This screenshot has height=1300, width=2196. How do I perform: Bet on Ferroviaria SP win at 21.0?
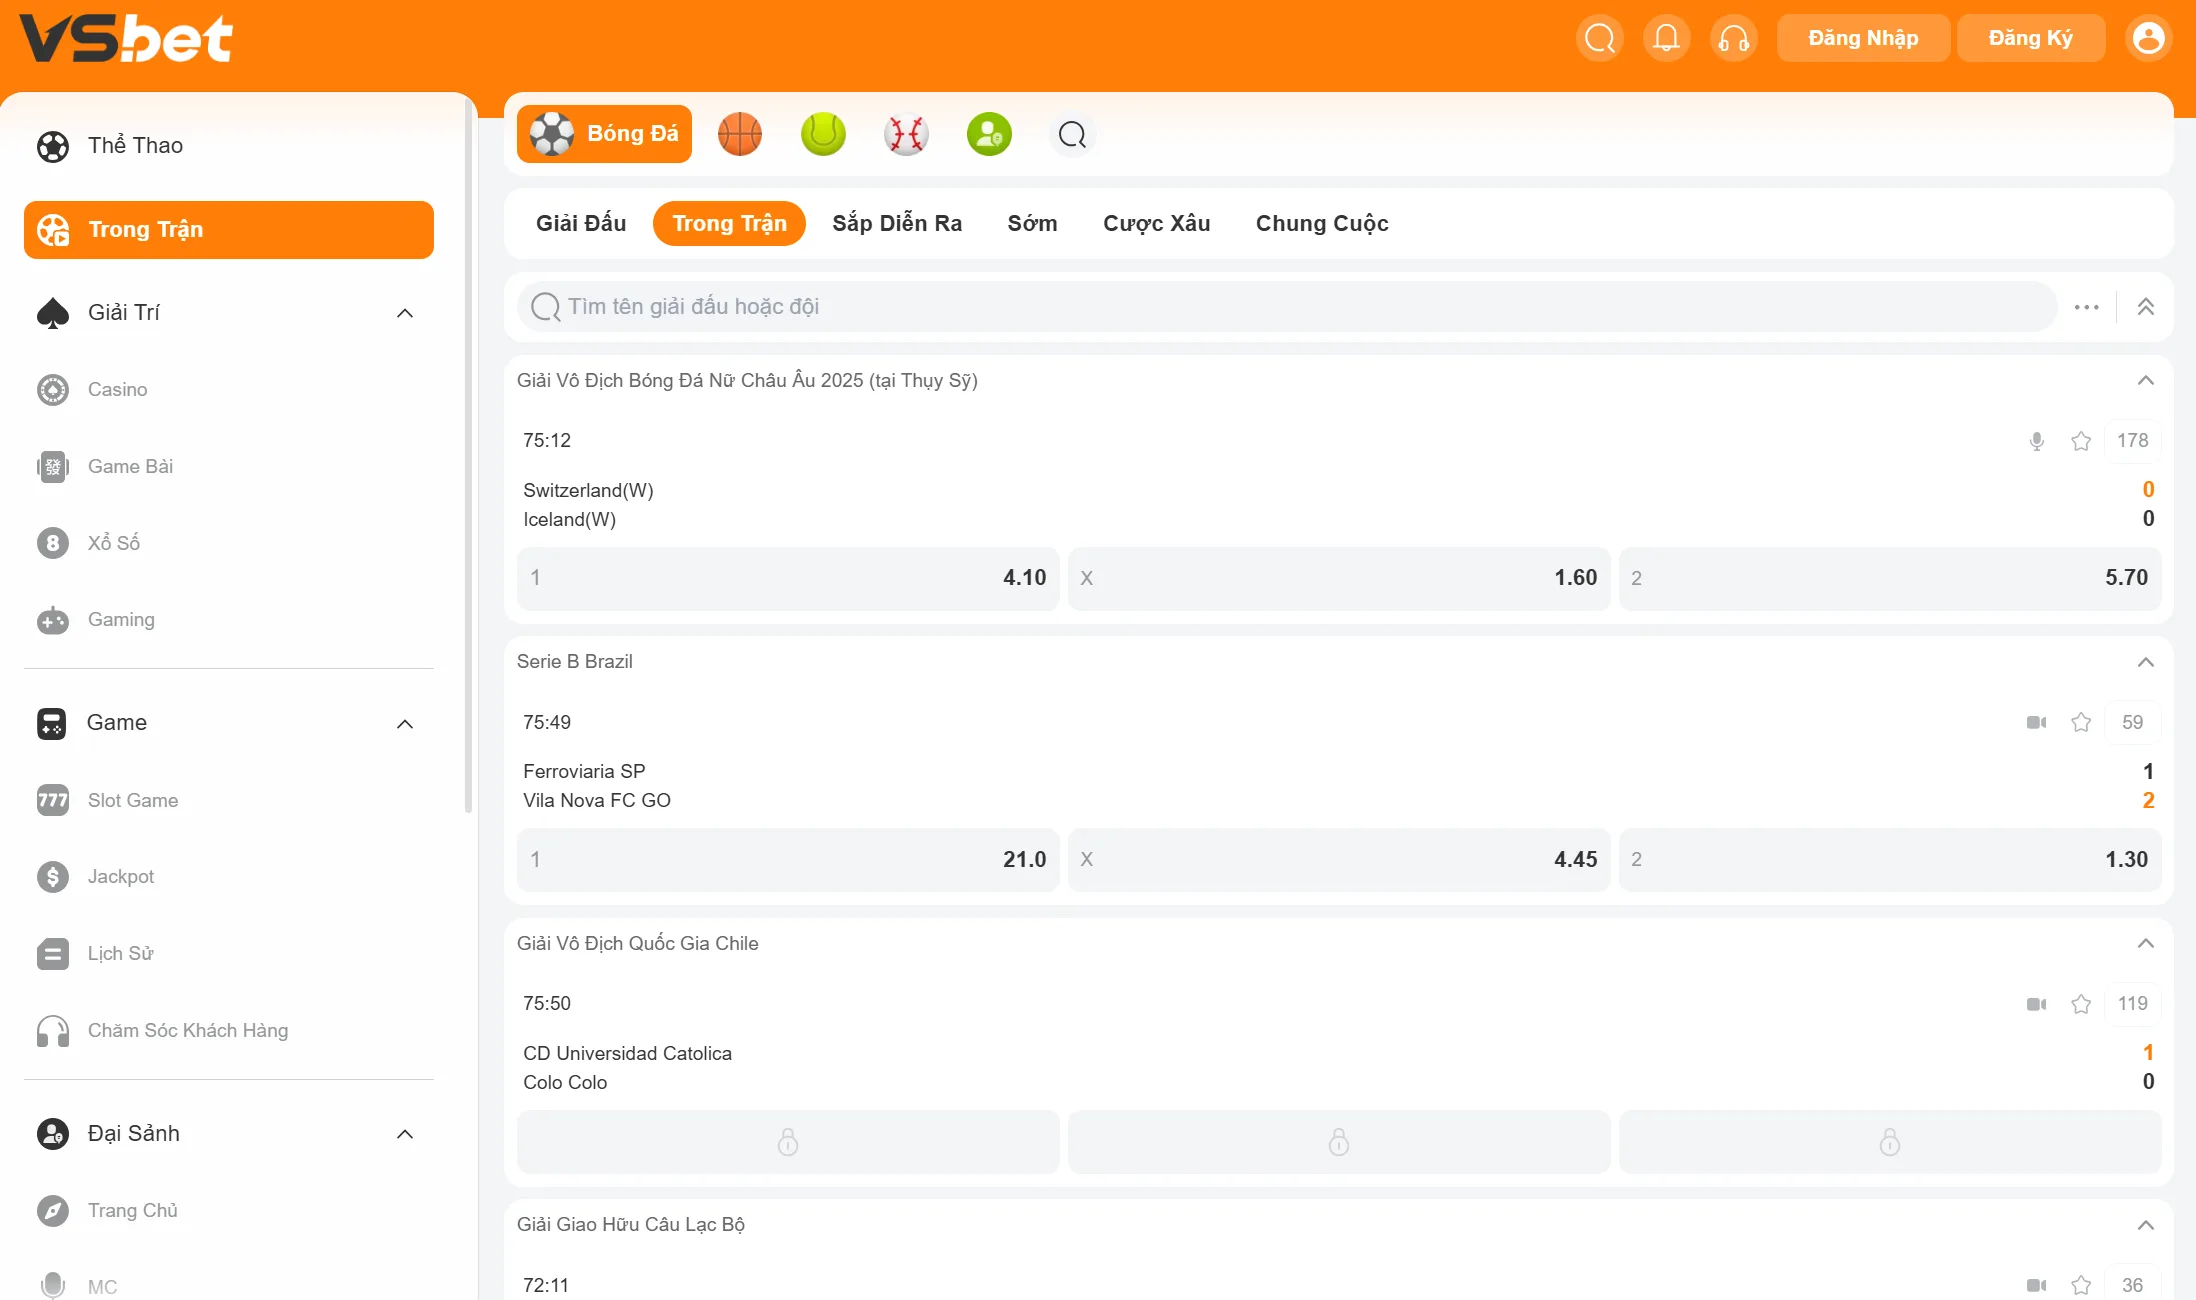click(787, 860)
